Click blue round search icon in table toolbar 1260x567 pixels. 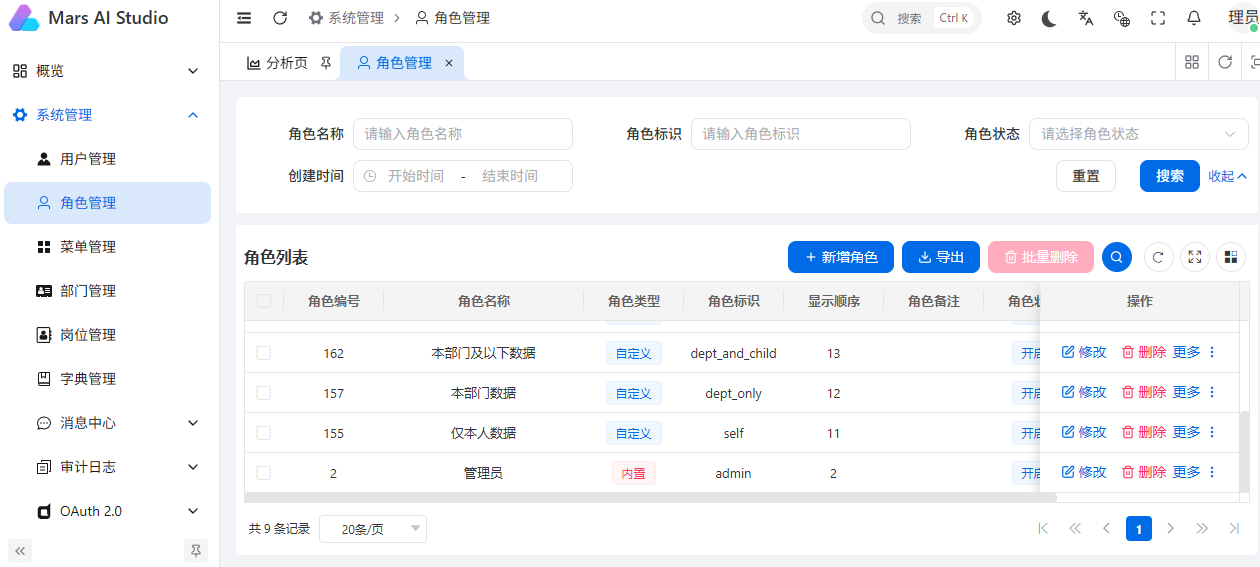pyautogui.click(x=1117, y=257)
